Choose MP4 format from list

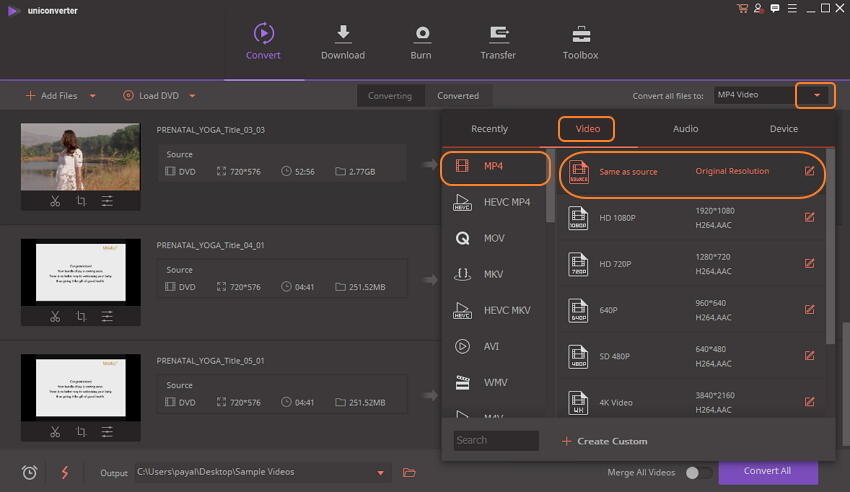coord(495,166)
